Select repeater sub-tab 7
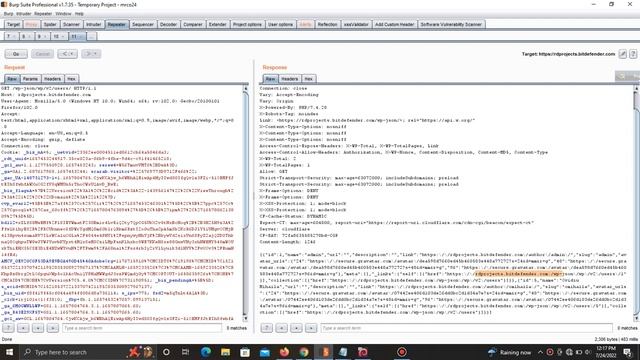The height and width of the screenshot is (360, 640). pos(11,36)
